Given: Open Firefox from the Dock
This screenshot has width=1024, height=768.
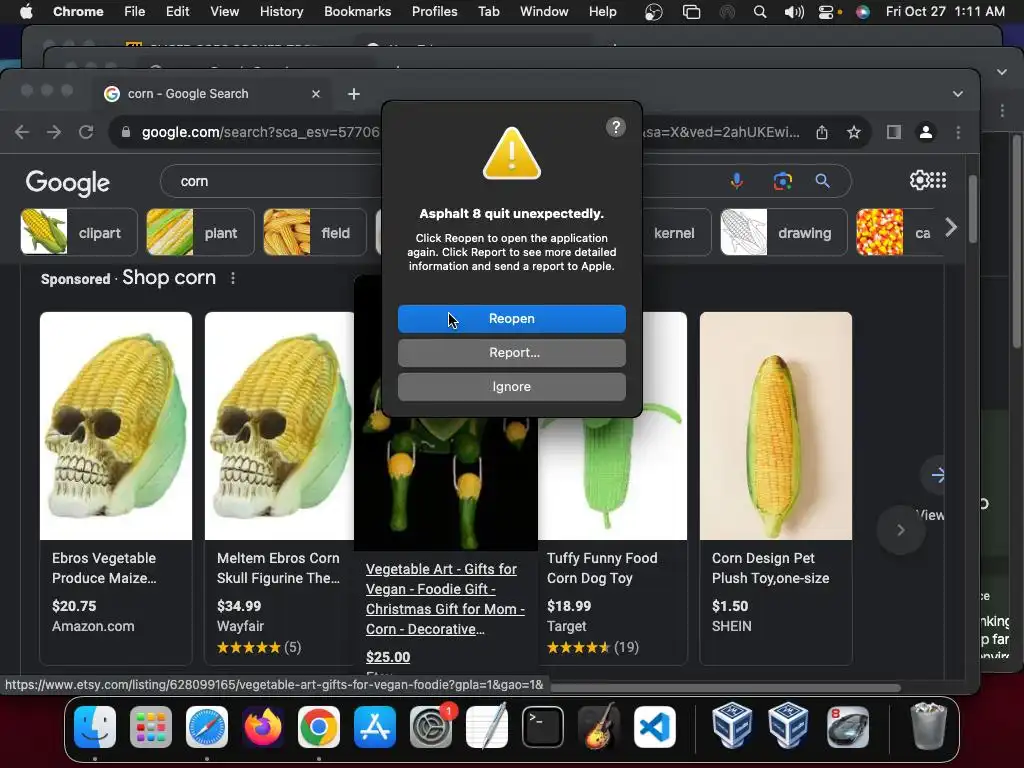Looking at the screenshot, I should tap(263, 726).
